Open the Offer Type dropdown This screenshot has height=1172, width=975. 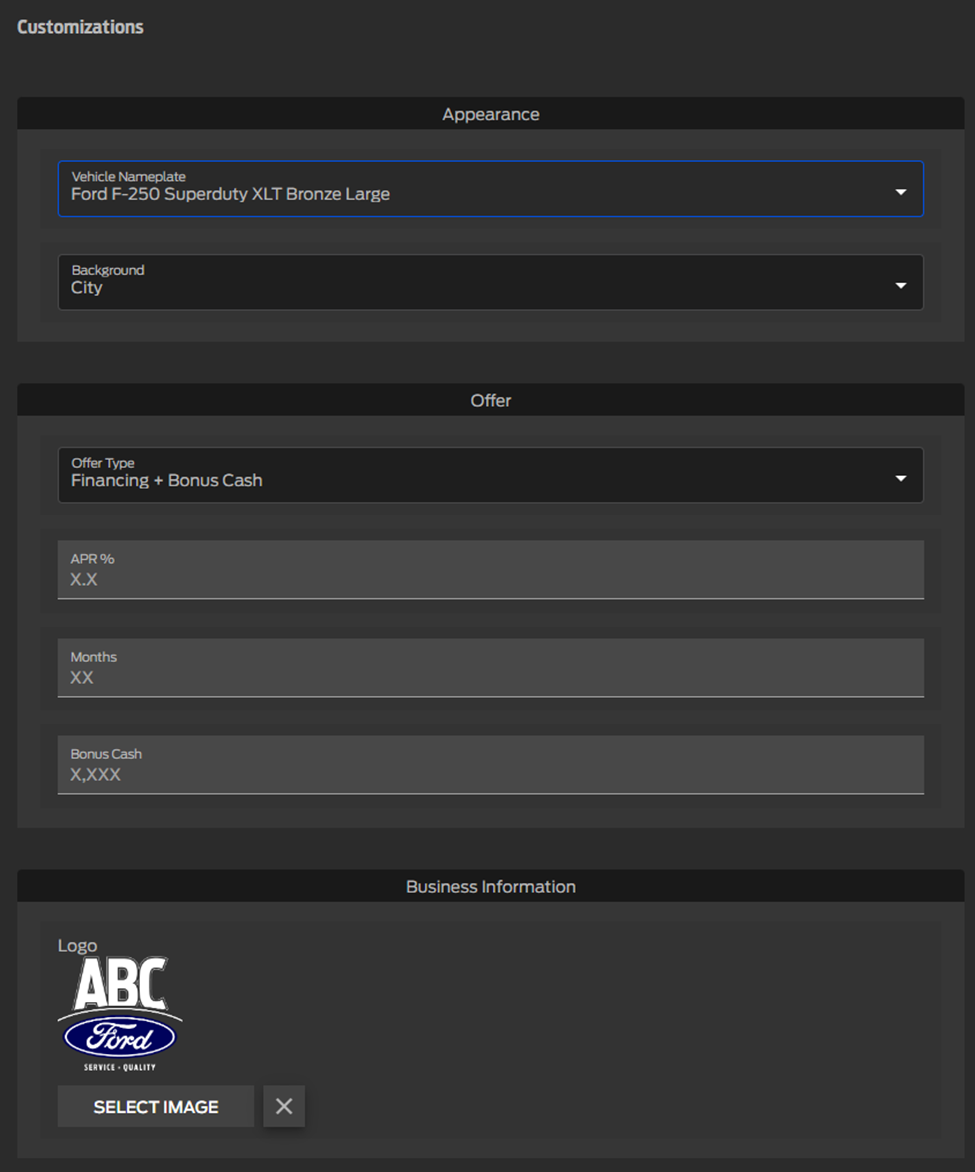point(490,475)
